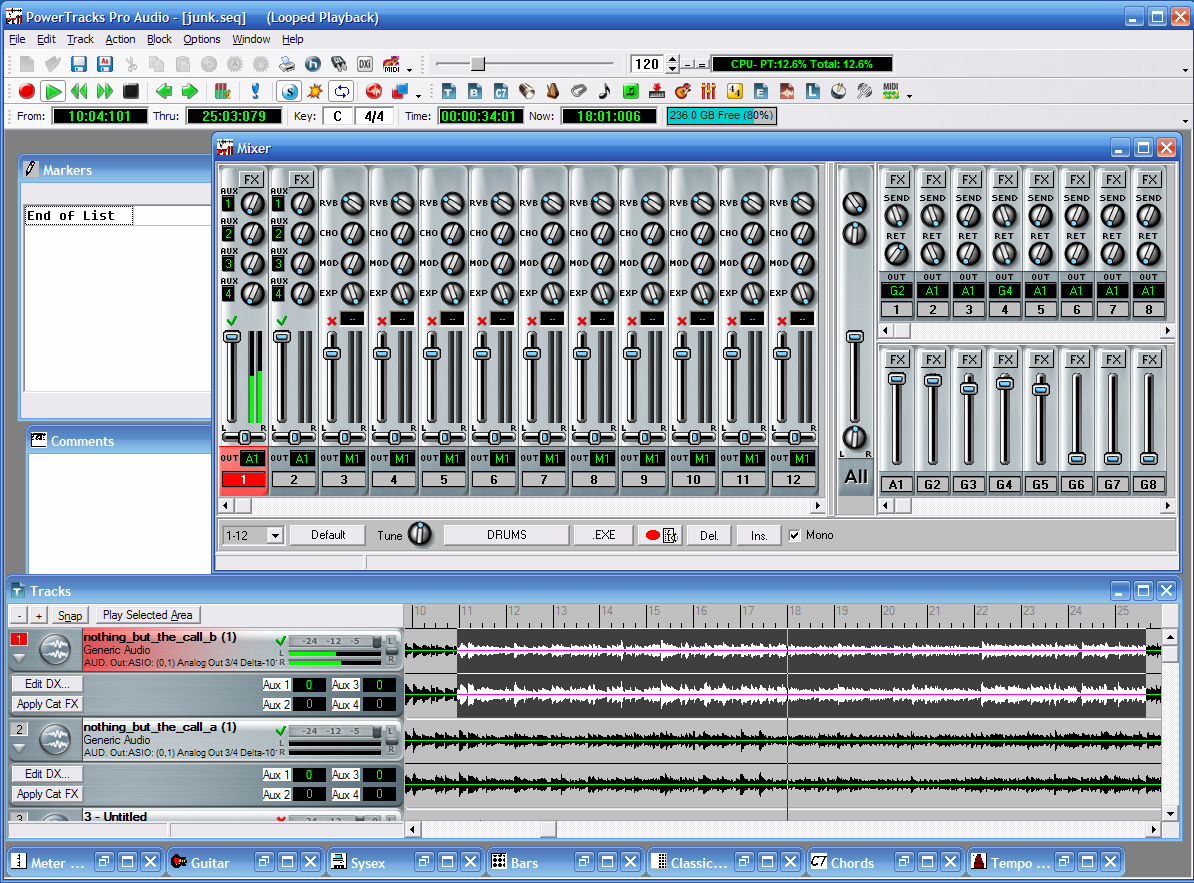Open the Event list E icon
This screenshot has width=1194, height=883.
pyautogui.click(x=761, y=91)
